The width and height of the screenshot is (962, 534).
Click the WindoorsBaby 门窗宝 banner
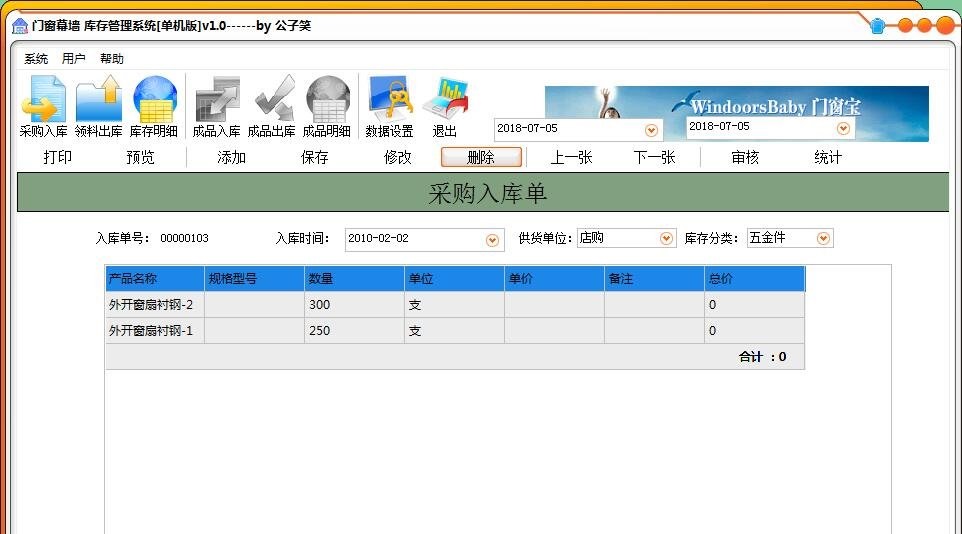(736, 114)
